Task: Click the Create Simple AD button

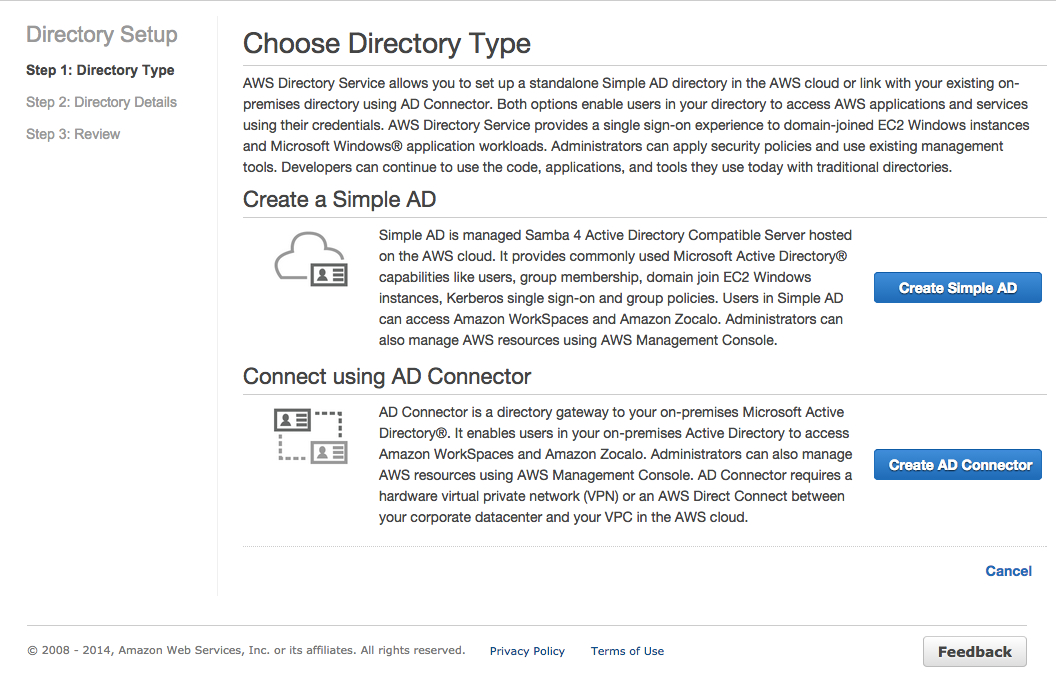Action: [957, 287]
